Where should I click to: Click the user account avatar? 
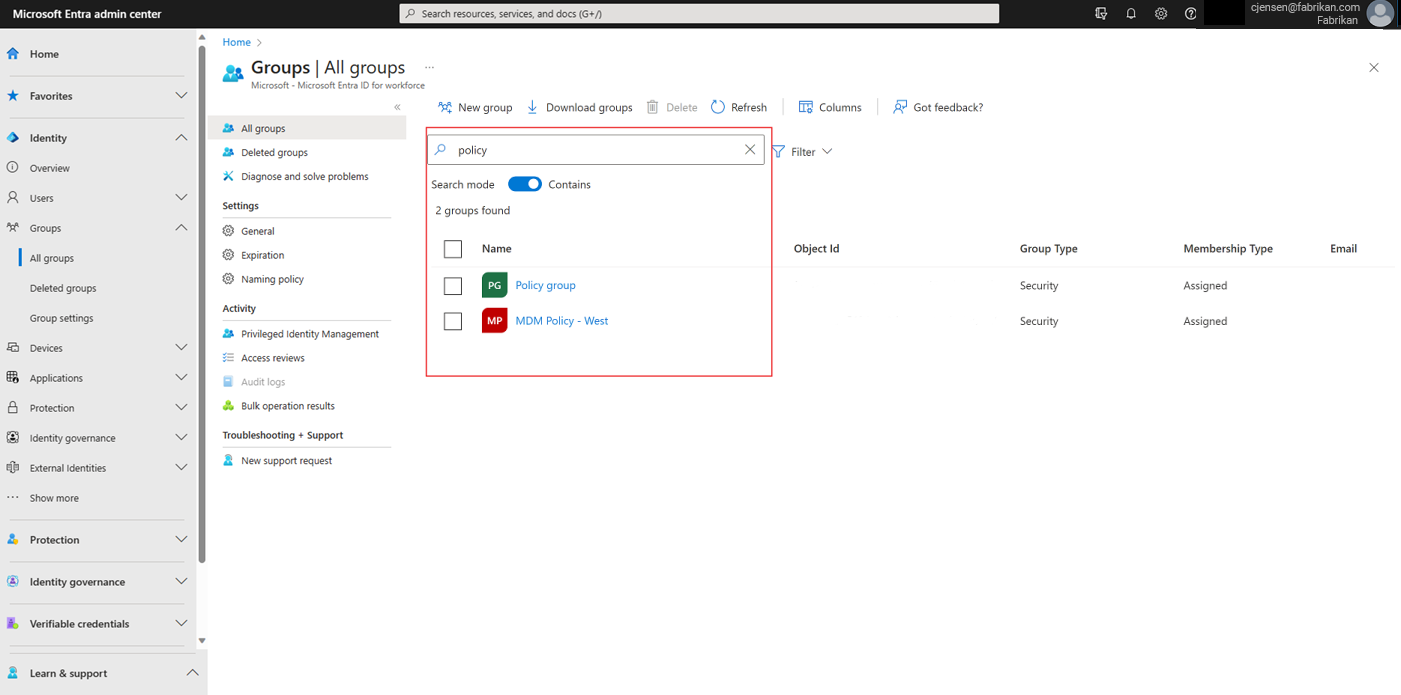[x=1380, y=14]
